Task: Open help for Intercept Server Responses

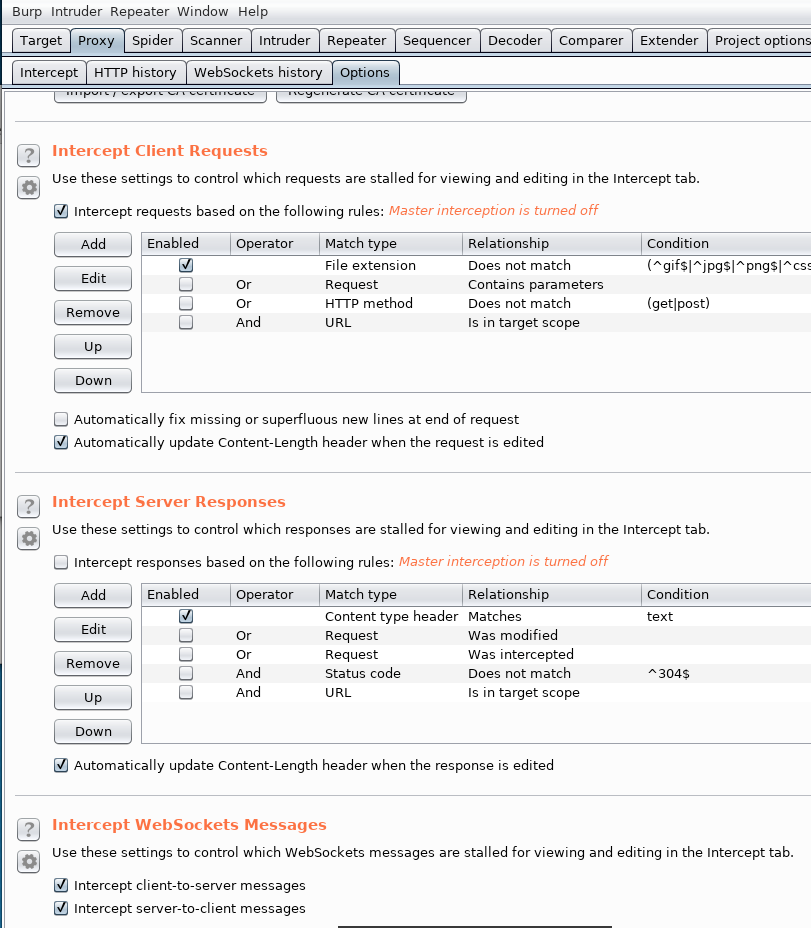Action: coord(28,507)
